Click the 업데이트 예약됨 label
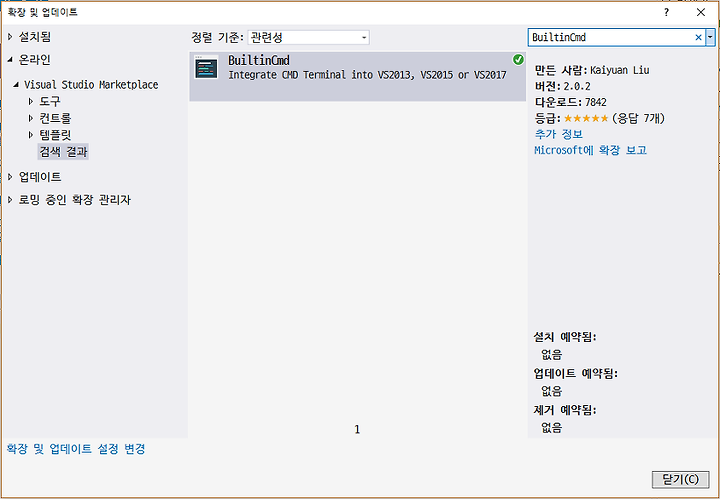This screenshot has width=720, height=499. pos(576,373)
